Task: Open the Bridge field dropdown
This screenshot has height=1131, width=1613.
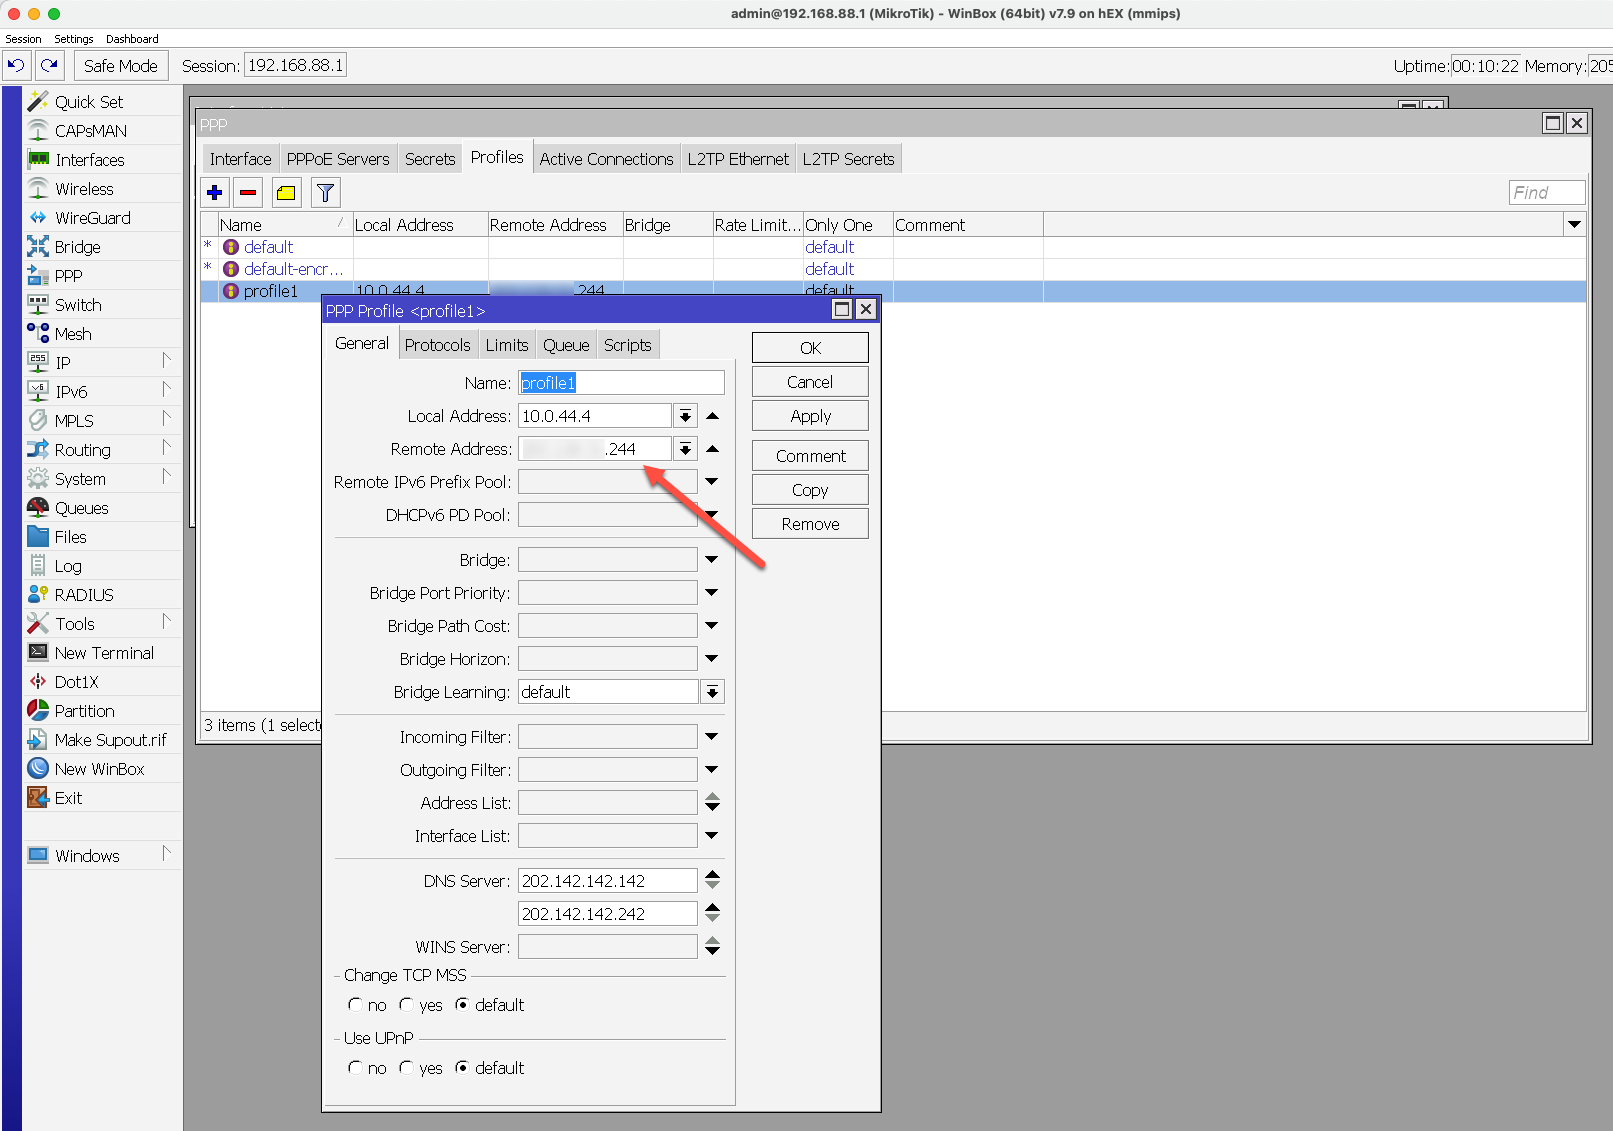Action: 711,559
